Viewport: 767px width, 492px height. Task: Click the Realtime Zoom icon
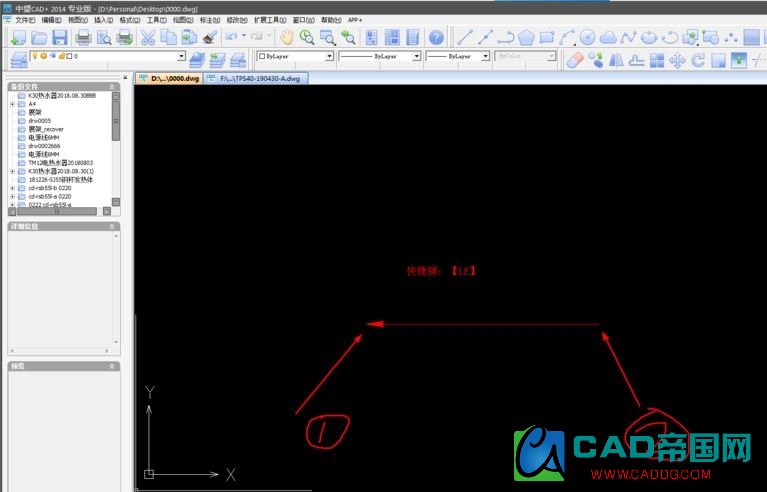coord(307,37)
